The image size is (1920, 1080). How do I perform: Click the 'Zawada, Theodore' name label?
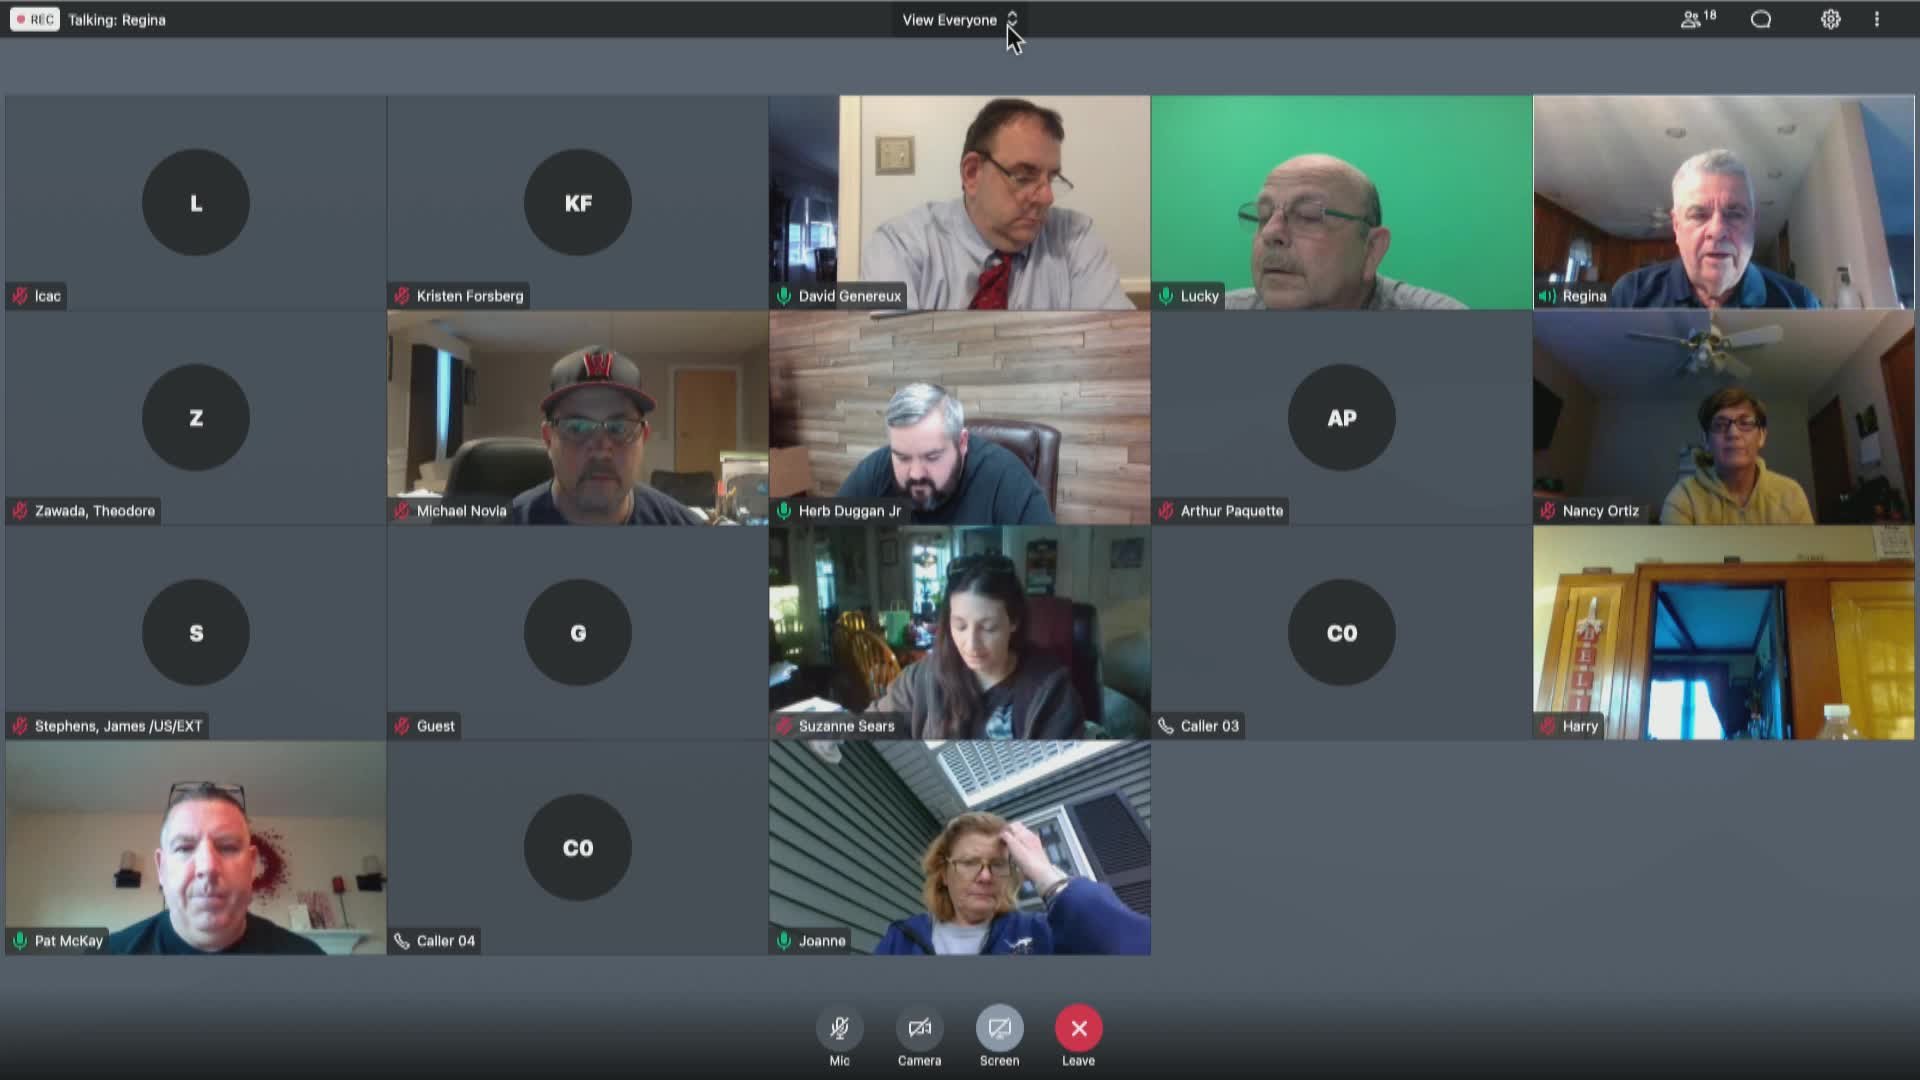(95, 511)
